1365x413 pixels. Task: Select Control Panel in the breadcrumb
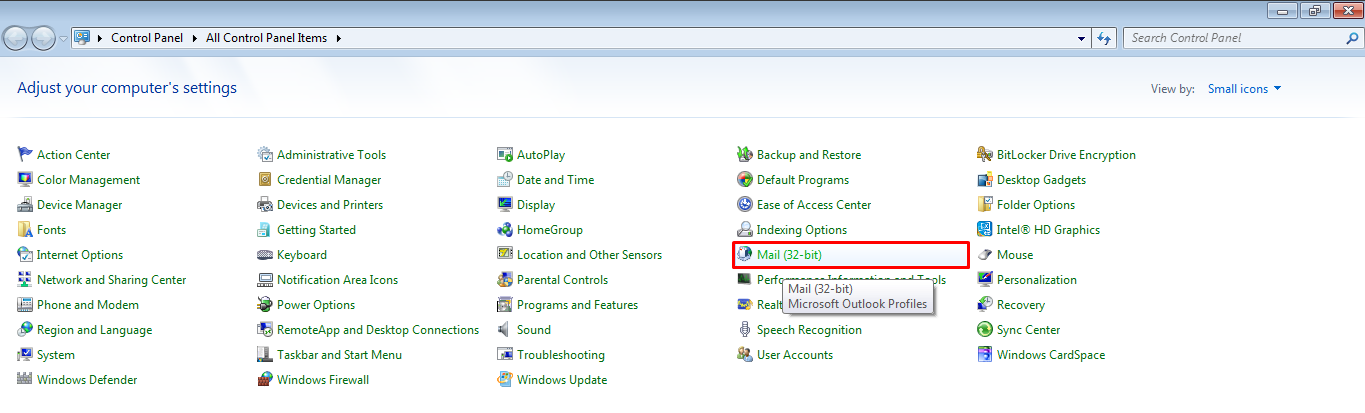point(148,38)
